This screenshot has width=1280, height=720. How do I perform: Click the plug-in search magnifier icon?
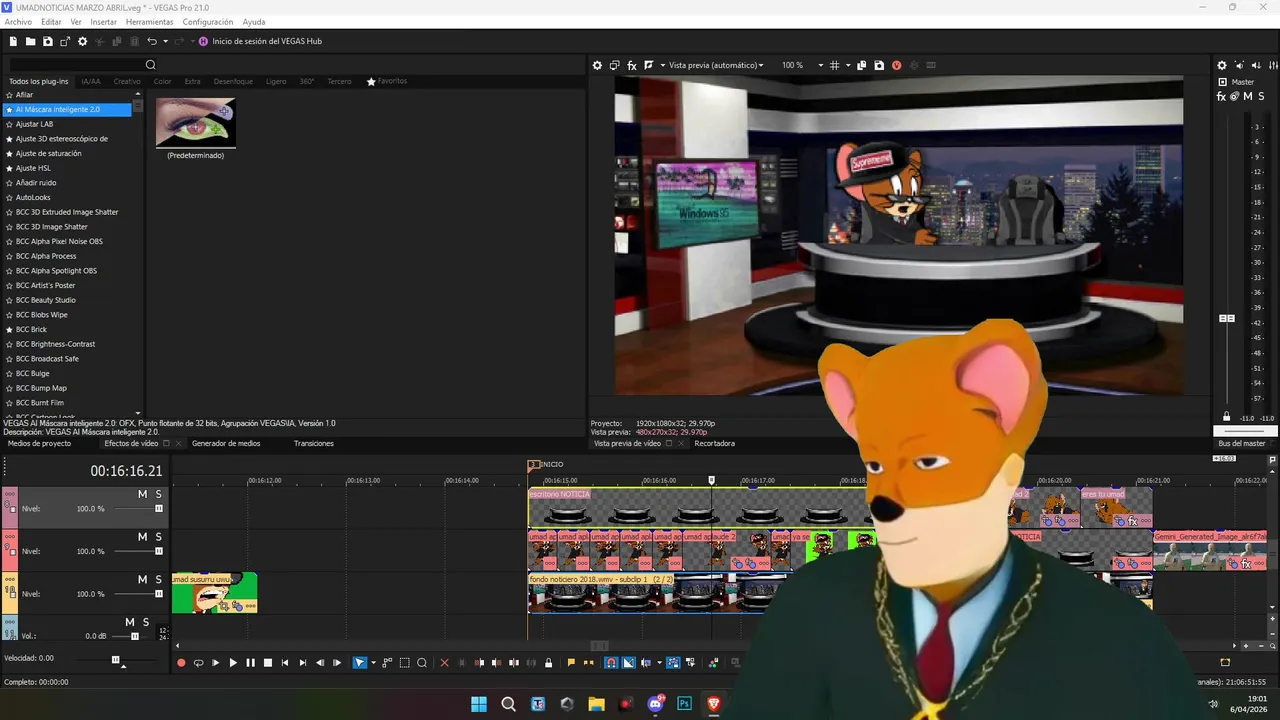[x=151, y=65]
